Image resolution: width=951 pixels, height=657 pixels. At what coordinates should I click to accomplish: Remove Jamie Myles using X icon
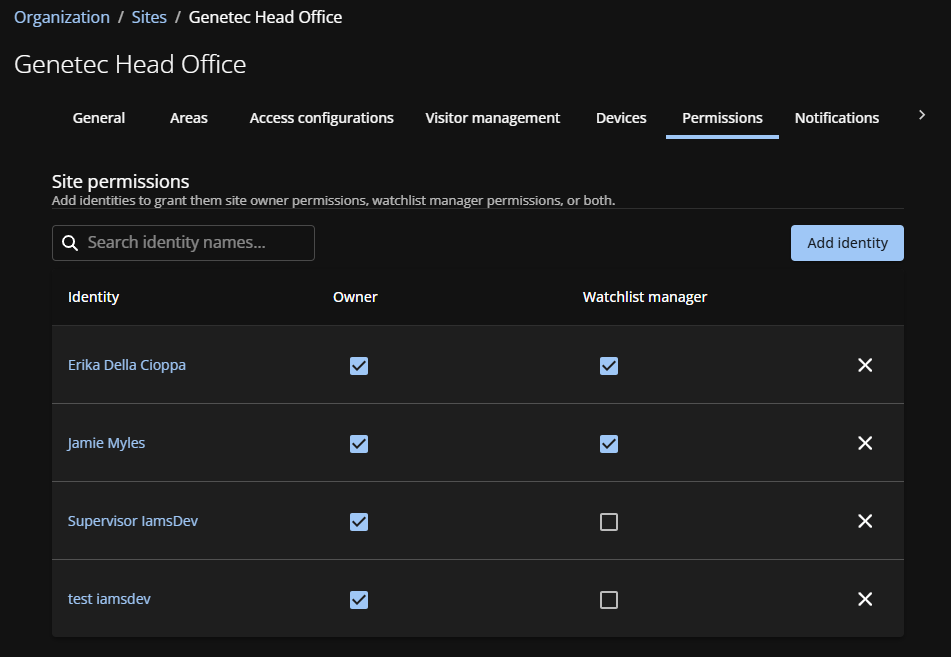tap(865, 443)
